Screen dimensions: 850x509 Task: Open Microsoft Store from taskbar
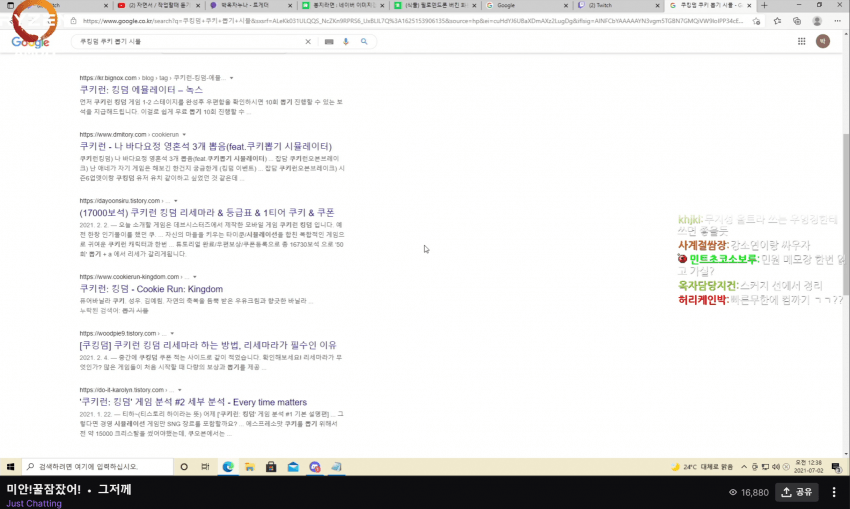tap(271, 467)
